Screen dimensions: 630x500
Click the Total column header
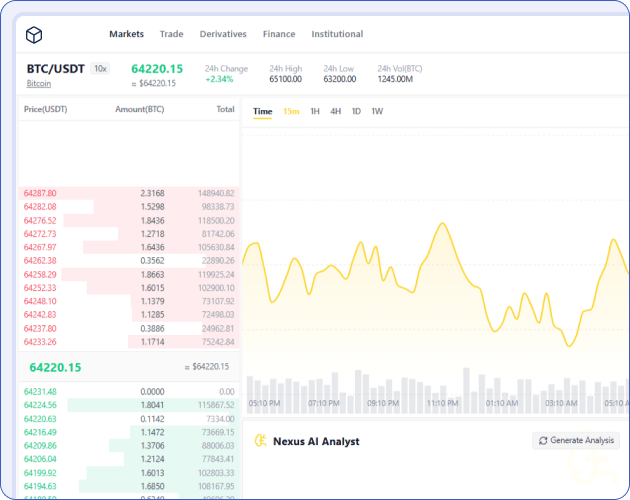(225, 109)
